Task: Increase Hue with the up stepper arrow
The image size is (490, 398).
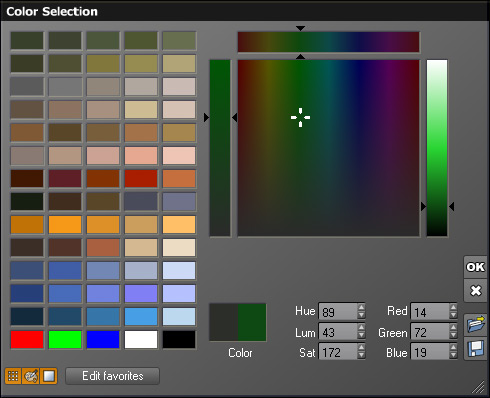Action: [x=361, y=308]
